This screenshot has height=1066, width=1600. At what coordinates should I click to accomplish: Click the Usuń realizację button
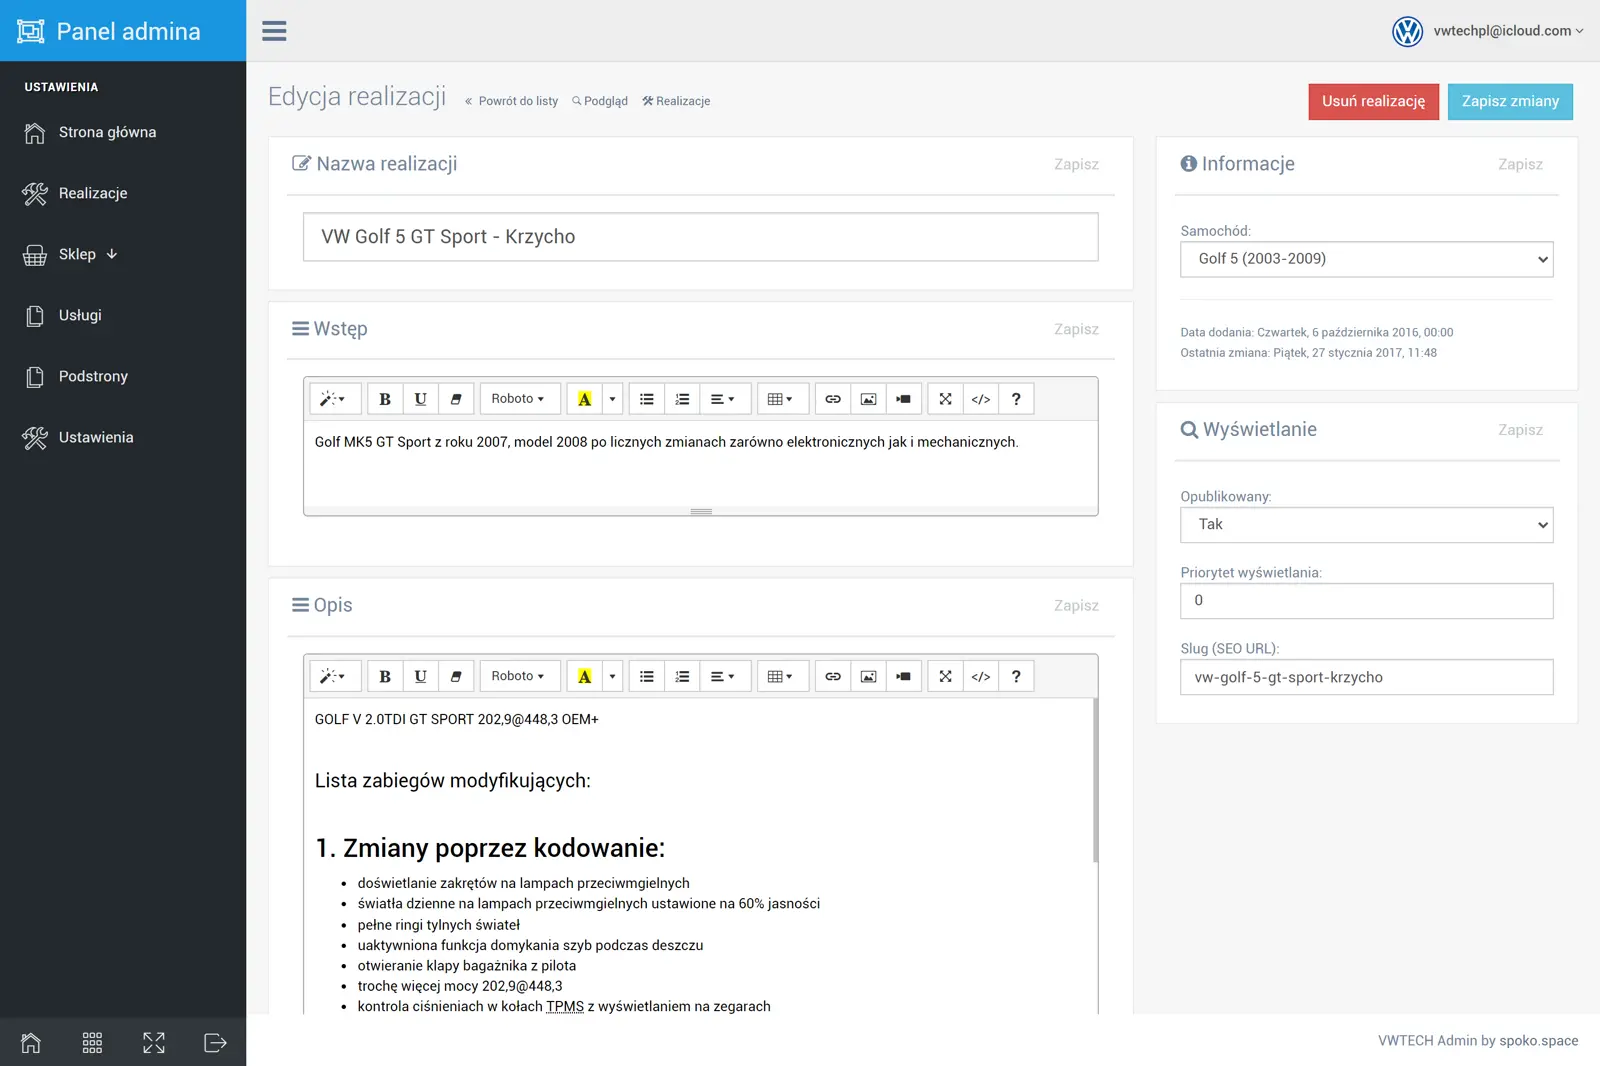click(1373, 102)
